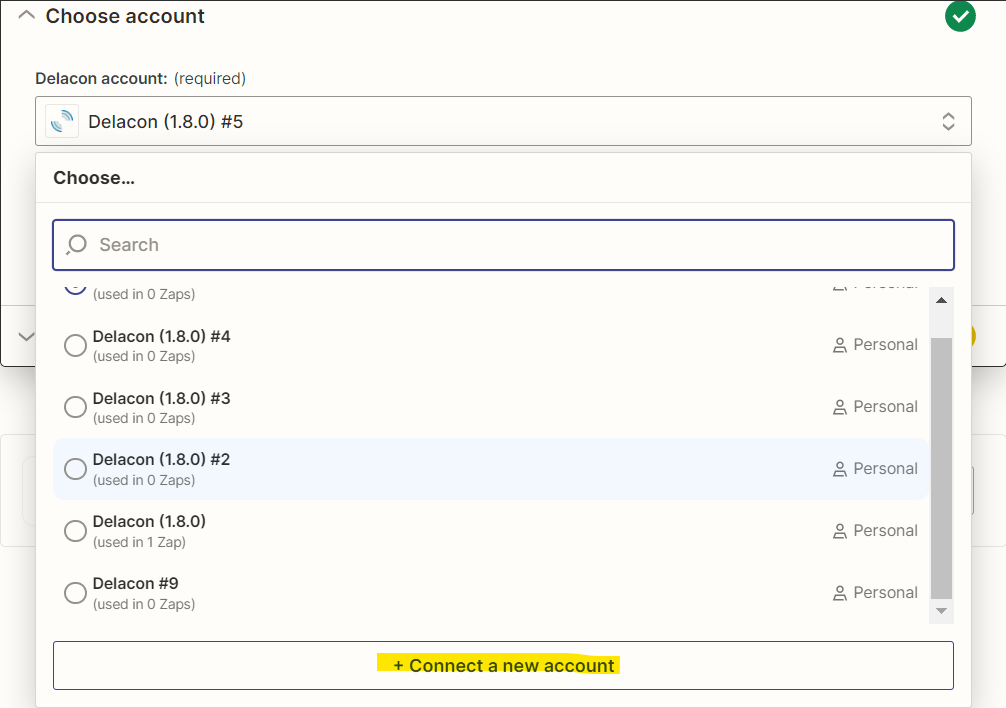Click person icon on Delacon (1.8.0) used in 1 Zap row
Image resolution: width=1006 pixels, height=708 pixels.
tap(840, 532)
